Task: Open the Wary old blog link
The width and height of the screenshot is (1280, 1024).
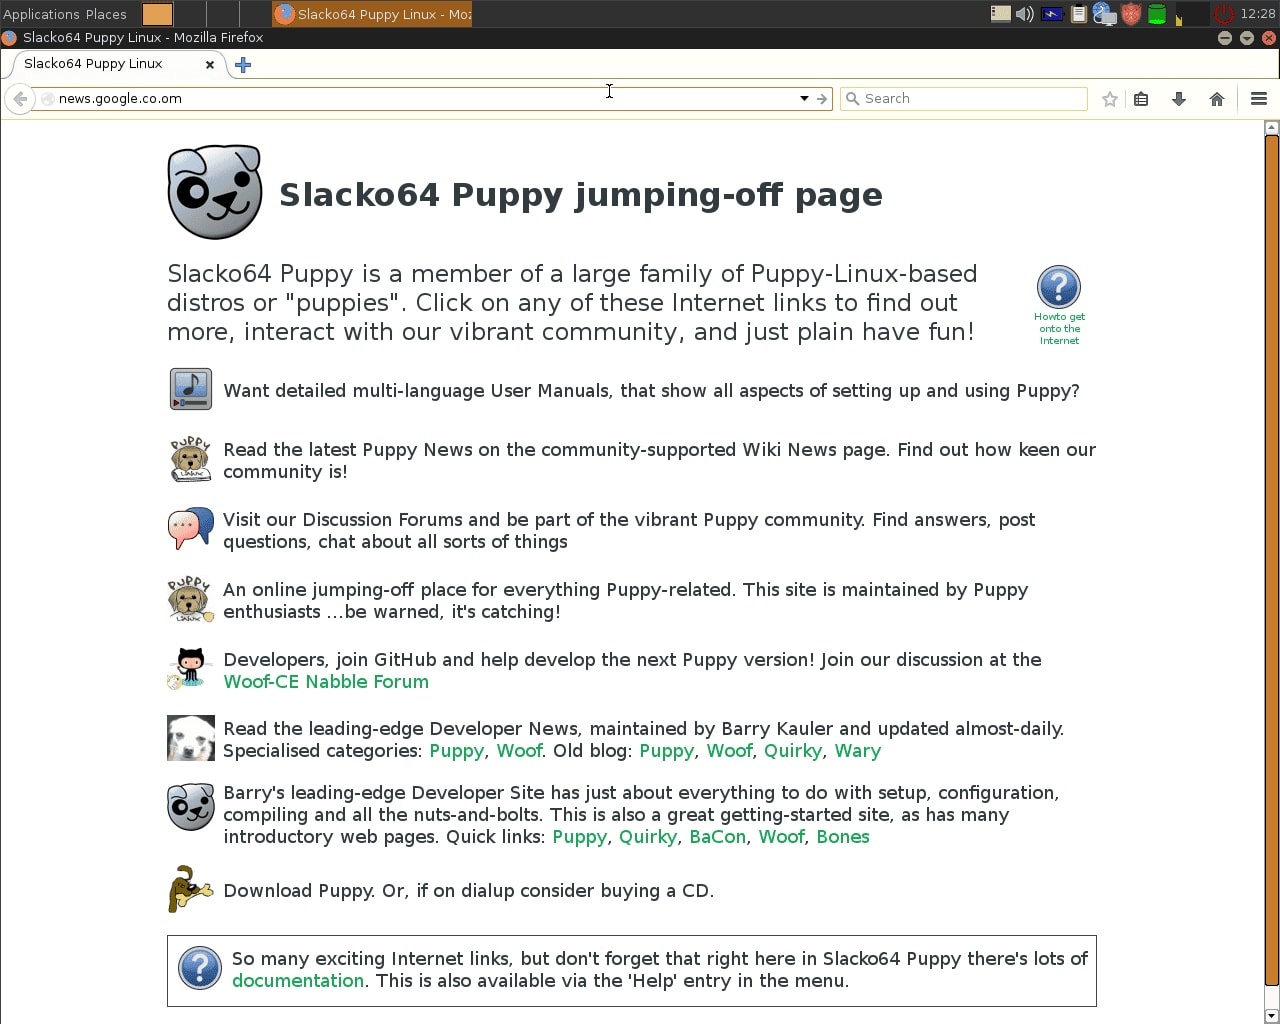Action: pos(858,751)
